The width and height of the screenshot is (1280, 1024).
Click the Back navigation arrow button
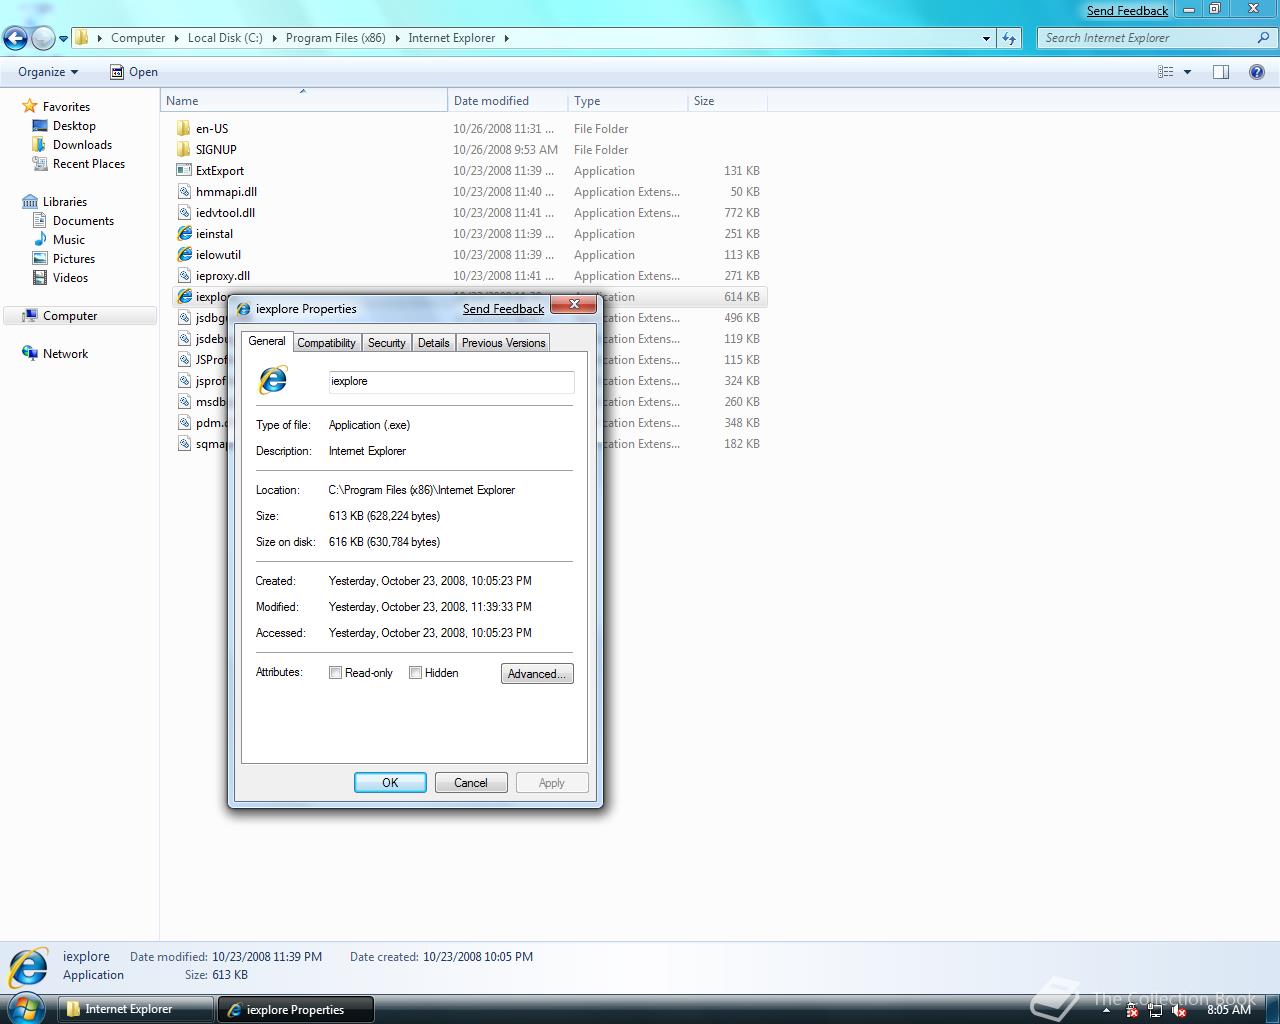(15, 38)
